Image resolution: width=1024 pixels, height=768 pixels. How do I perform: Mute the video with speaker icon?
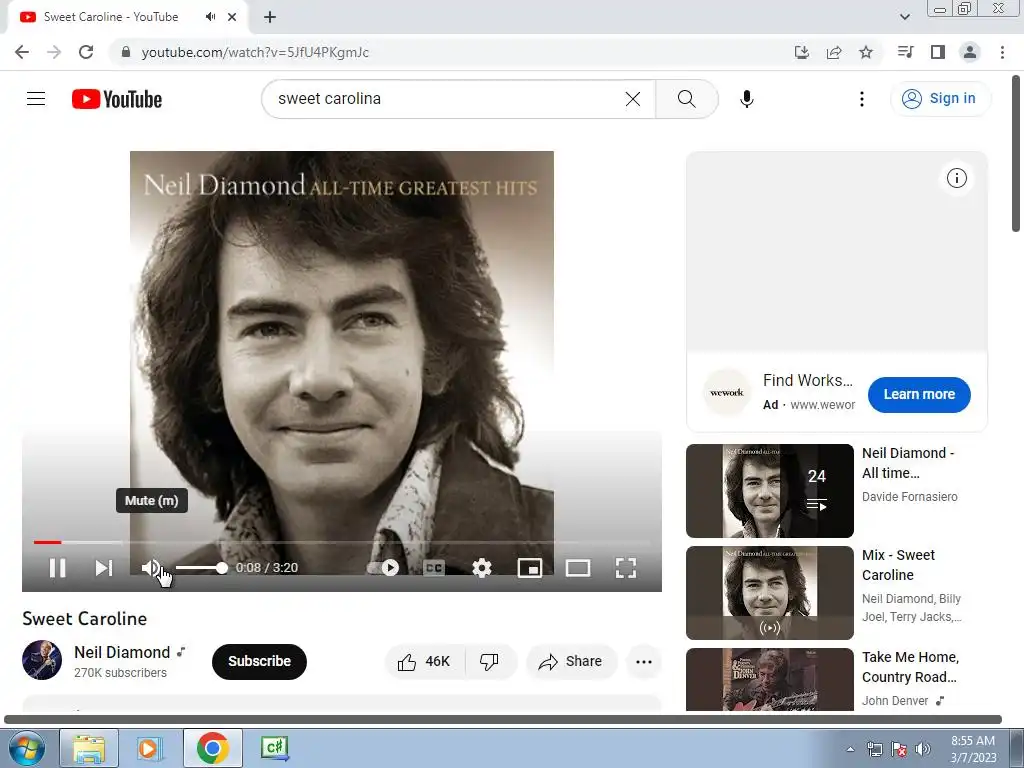(151, 568)
